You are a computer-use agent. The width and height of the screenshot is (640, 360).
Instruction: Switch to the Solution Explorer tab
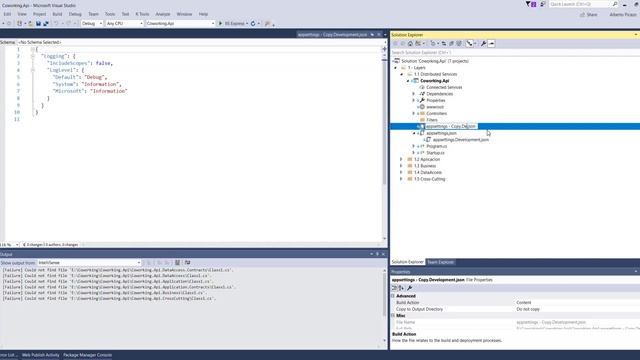point(407,262)
